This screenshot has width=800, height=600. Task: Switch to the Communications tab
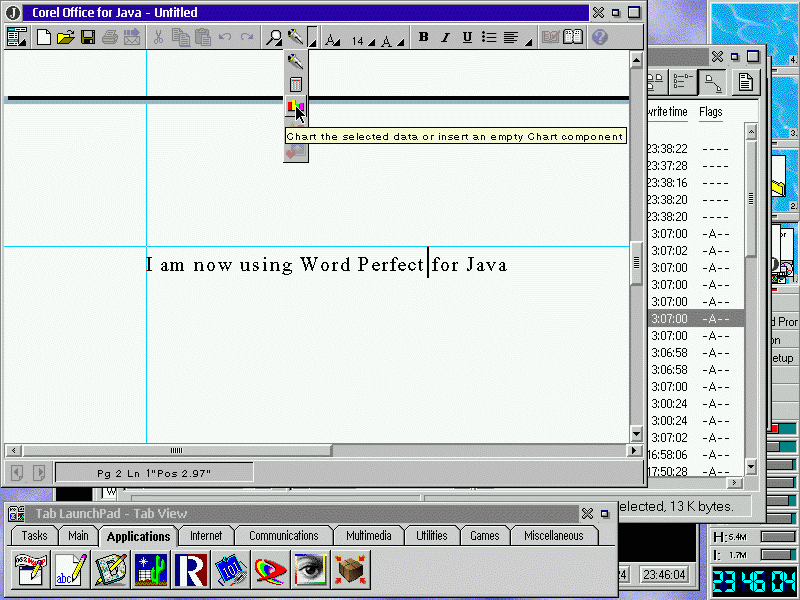coord(284,536)
